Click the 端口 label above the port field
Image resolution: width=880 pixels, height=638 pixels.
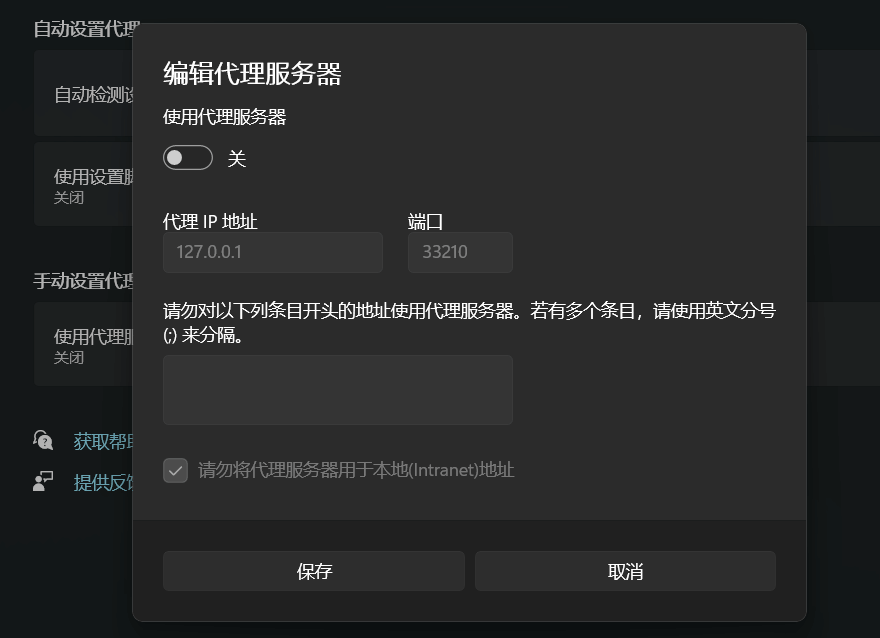[425, 222]
